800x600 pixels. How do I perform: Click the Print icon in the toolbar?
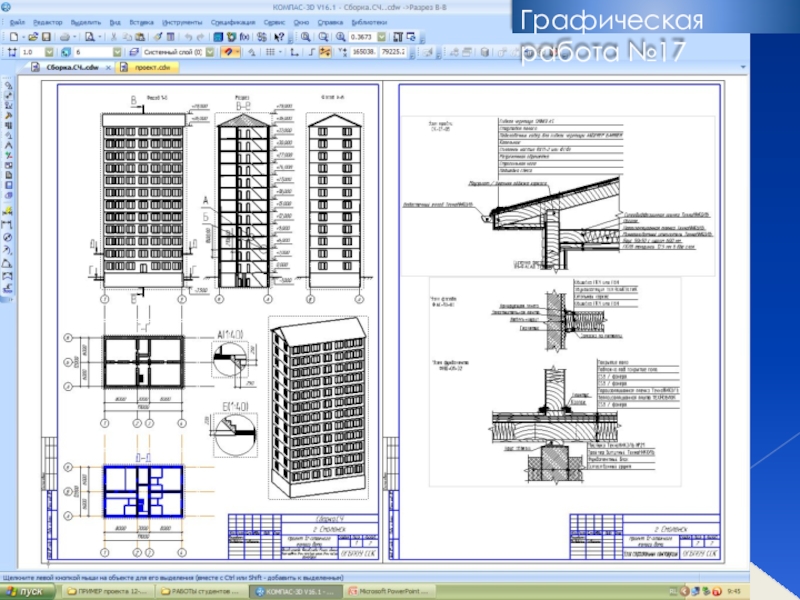coord(64,35)
